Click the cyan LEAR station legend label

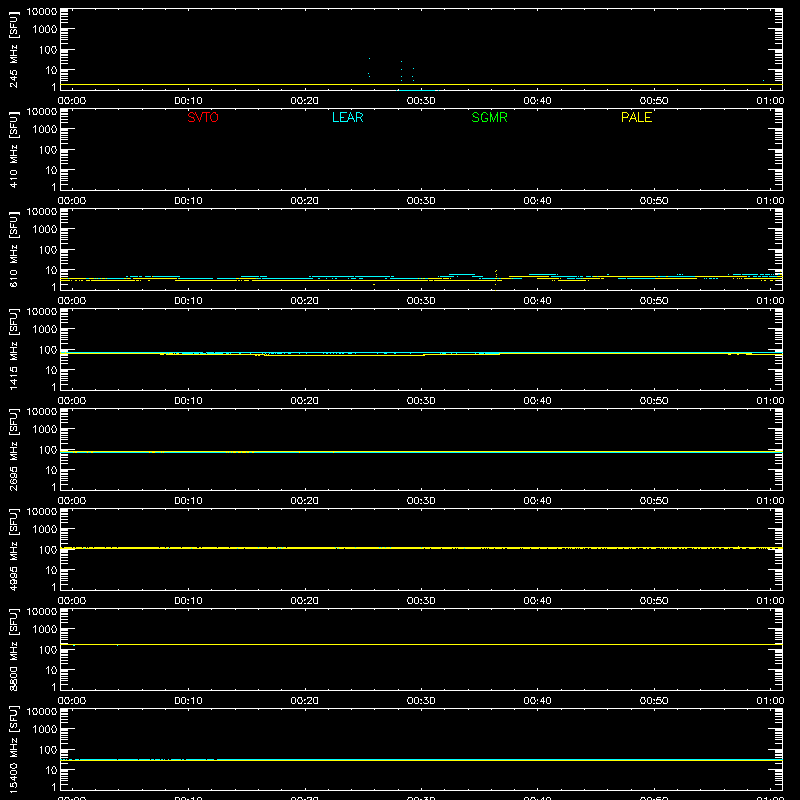pos(347,117)
